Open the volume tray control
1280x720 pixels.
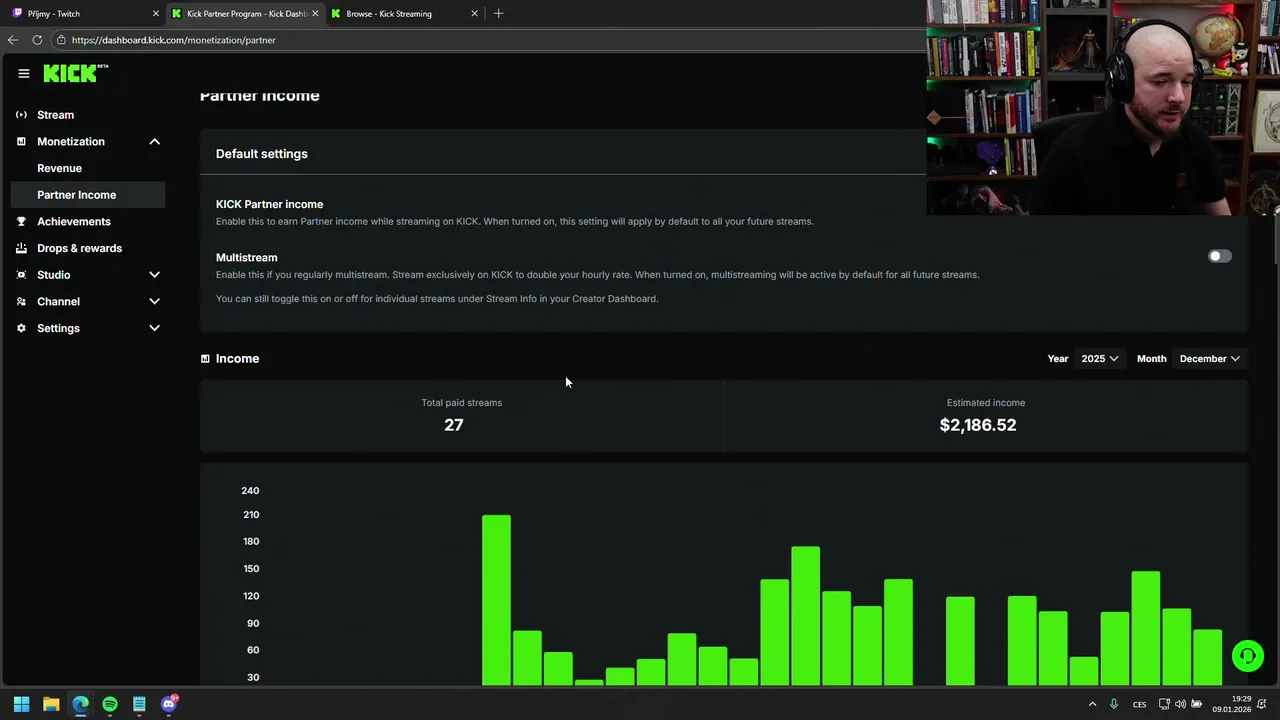click(1180, 704)
